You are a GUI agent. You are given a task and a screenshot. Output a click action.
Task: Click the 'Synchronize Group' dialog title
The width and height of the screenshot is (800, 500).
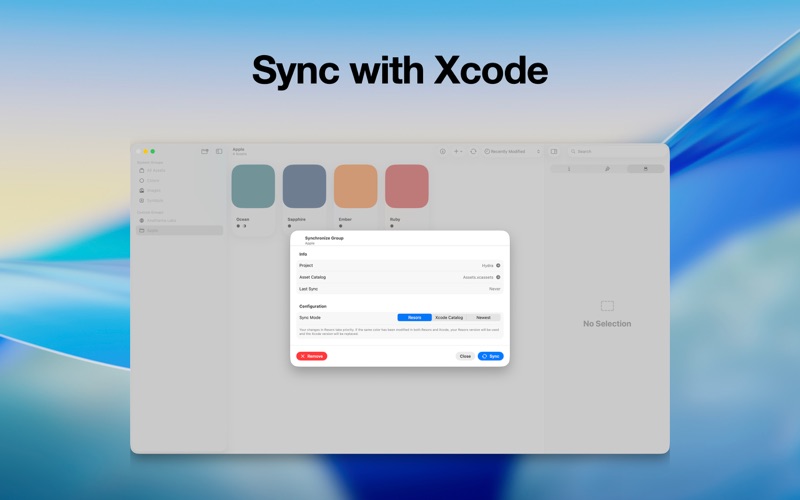[x=324, y=238]
